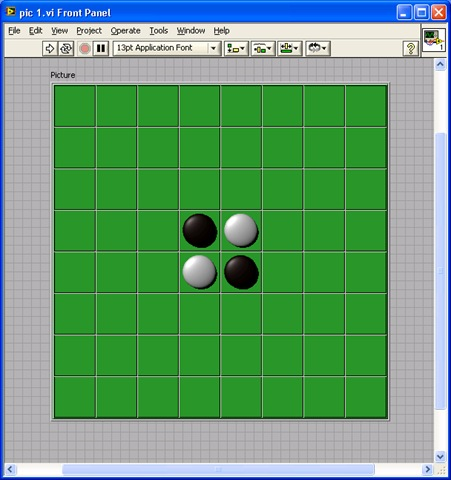Open Context Help question mark

(411, 48)
